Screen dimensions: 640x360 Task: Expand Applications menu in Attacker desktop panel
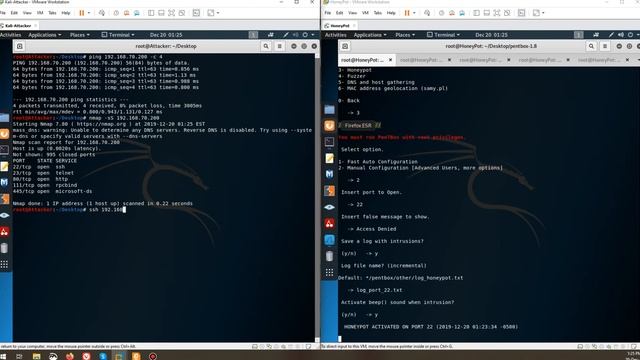tap(45, 35)
